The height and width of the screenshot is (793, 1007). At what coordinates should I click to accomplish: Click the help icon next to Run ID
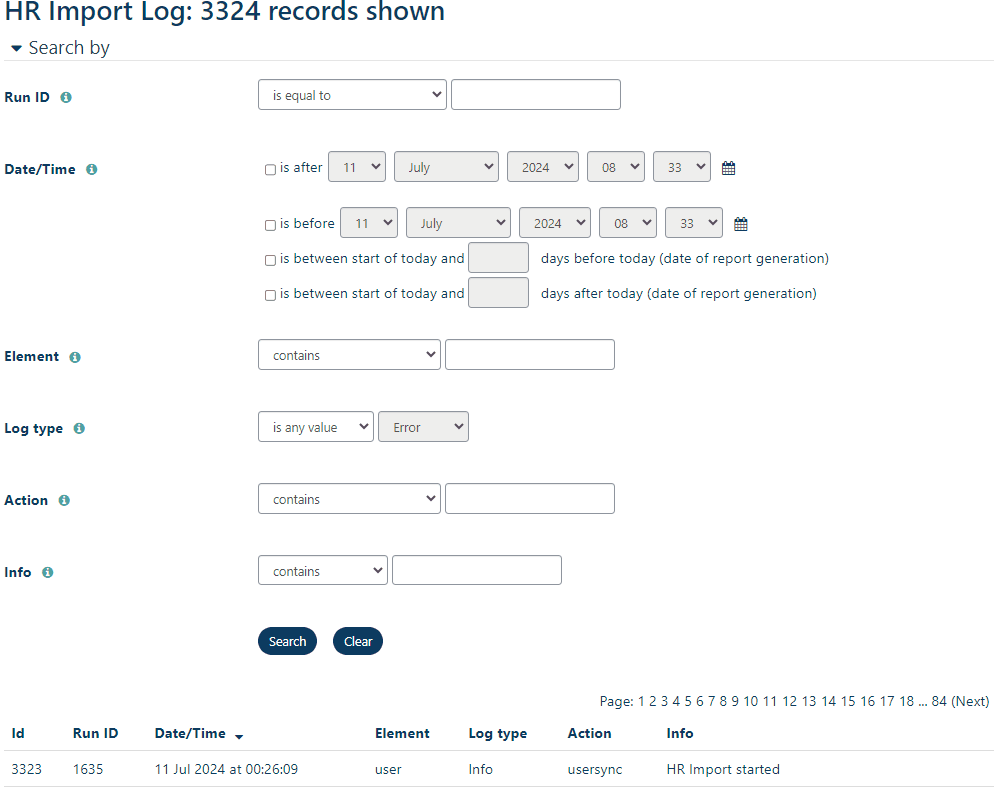(x=66, y=98)
